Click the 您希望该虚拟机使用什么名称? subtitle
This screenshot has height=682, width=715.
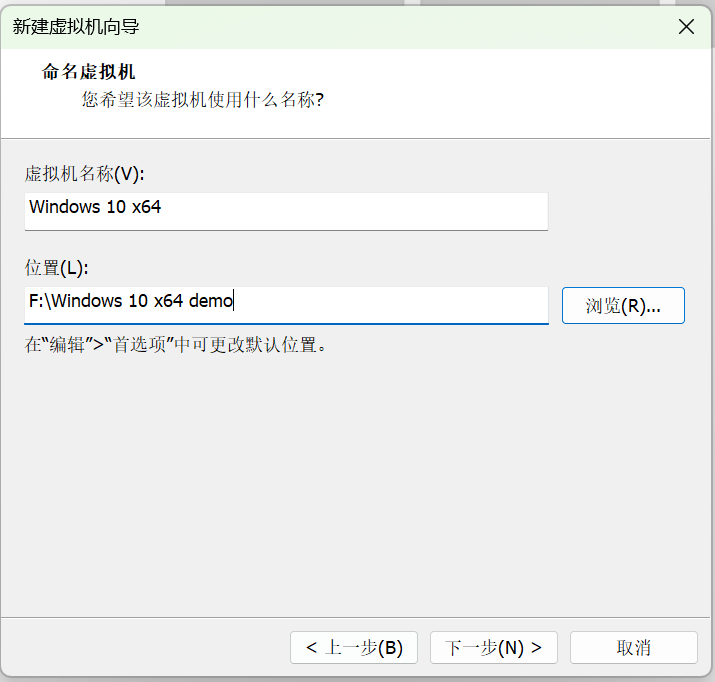click(x=203, y=99)
